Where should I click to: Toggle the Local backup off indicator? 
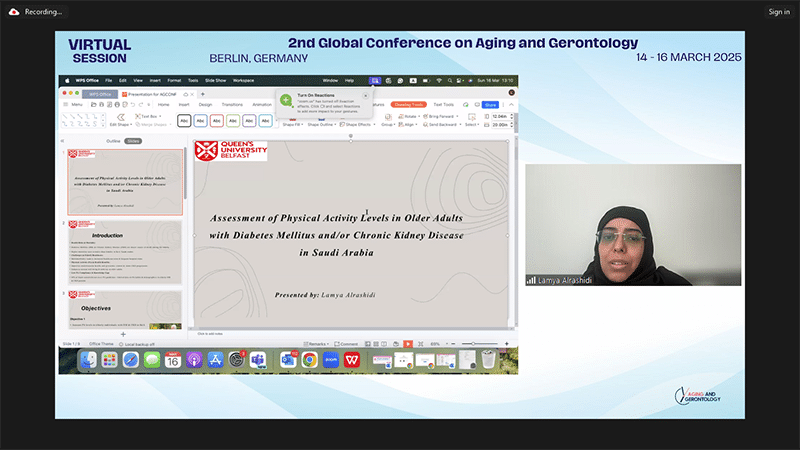pos(141,343)
